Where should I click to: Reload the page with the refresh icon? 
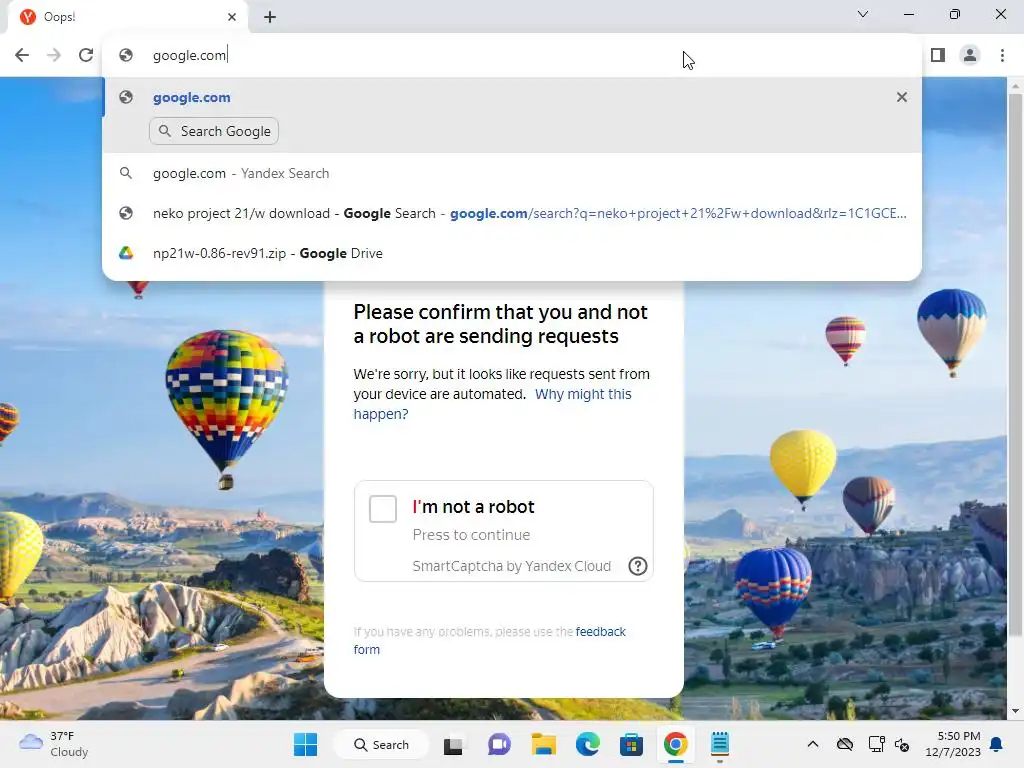(x=86, y=55)
